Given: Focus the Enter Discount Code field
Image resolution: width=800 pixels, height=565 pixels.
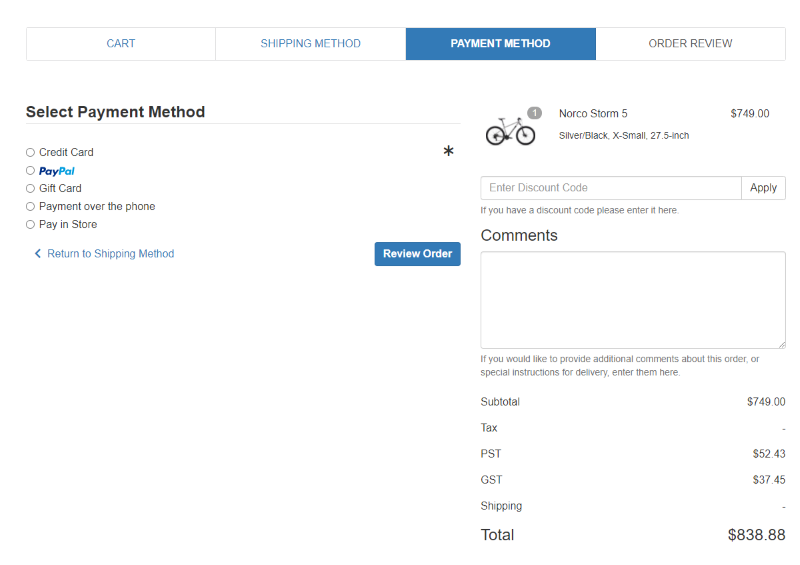Looking at the screenshot, I should click(610, 188).
